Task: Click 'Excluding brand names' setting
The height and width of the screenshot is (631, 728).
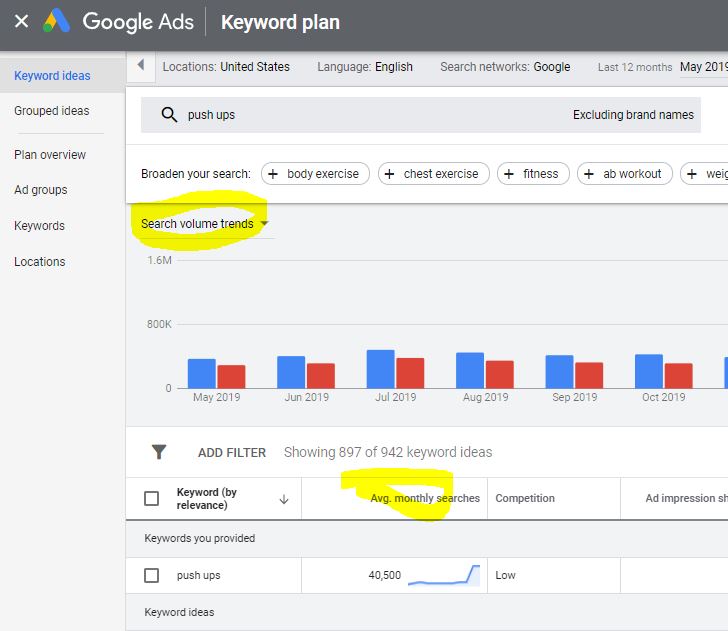Action: pyautogui.click(x=633, y=115)
